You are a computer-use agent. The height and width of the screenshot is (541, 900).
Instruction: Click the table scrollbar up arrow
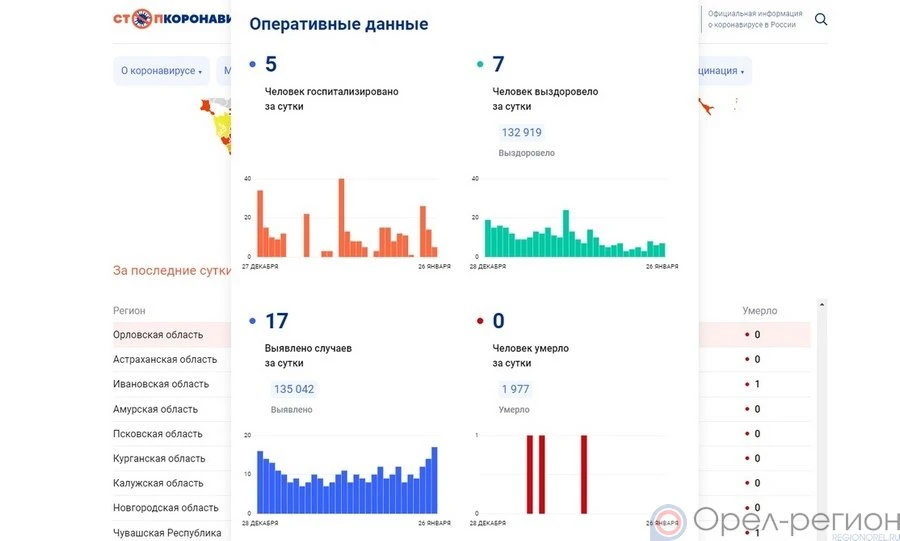pos(821,304)
